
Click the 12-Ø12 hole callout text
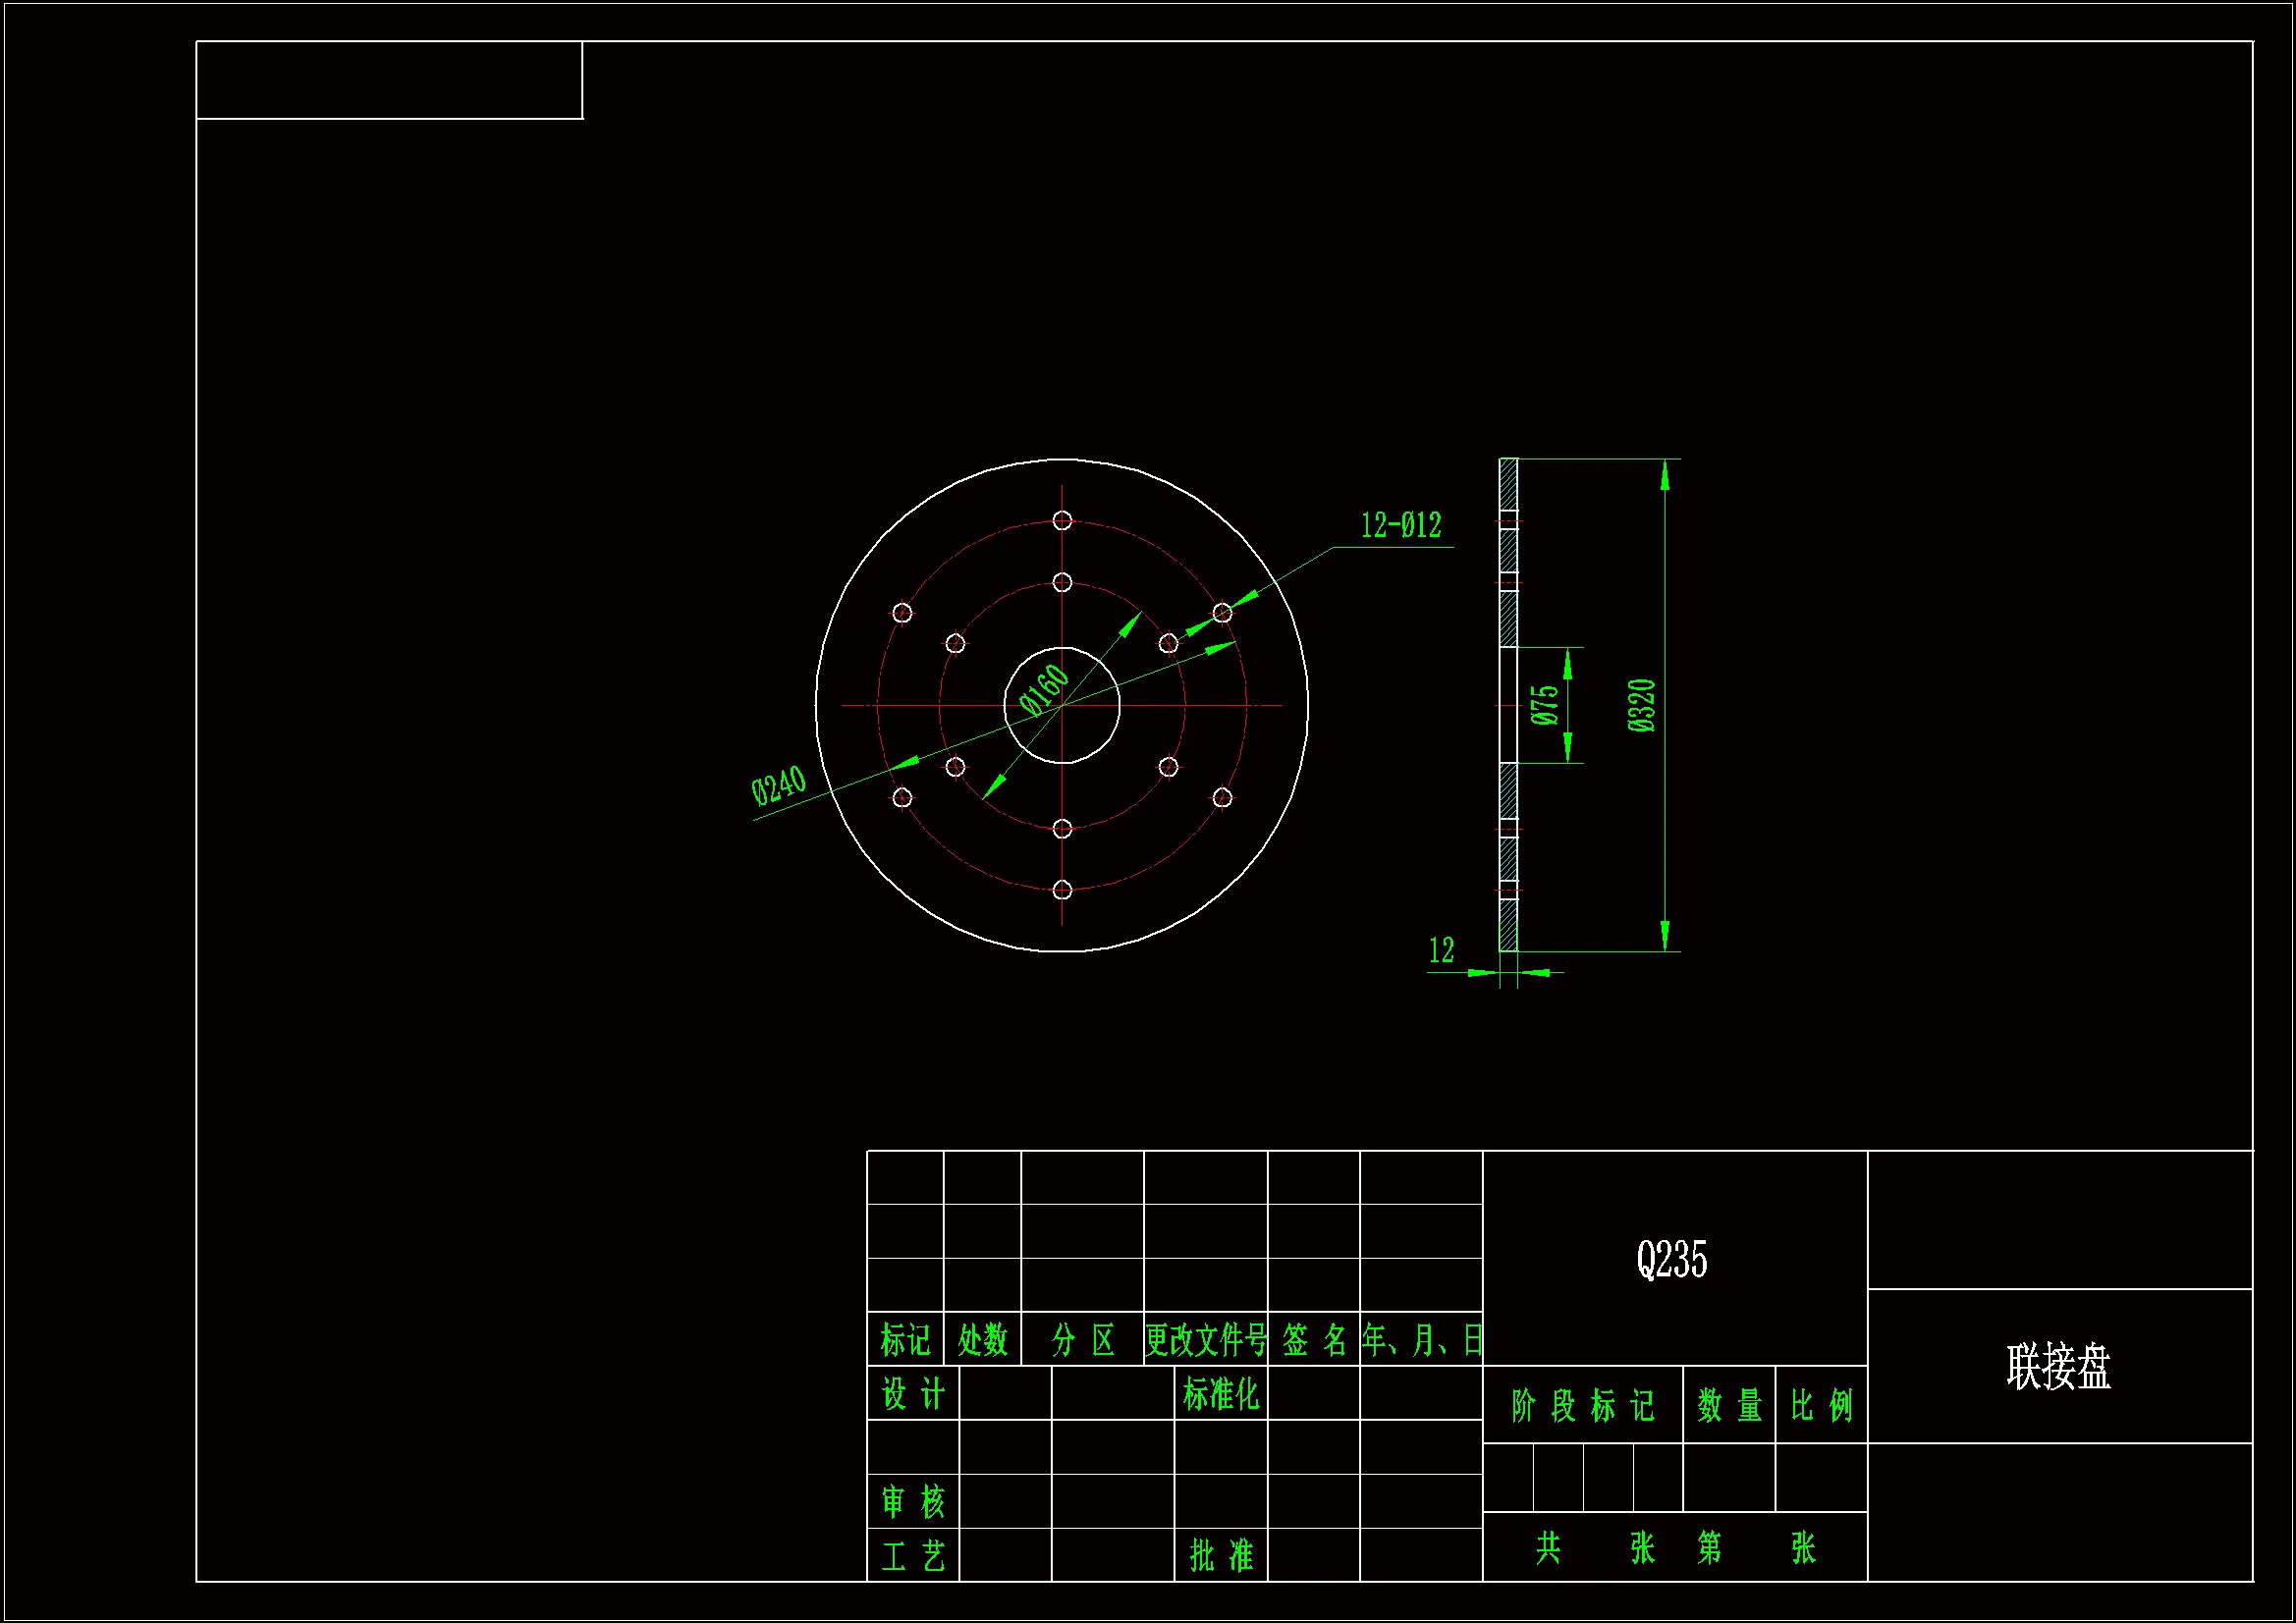click(1400, 526)
